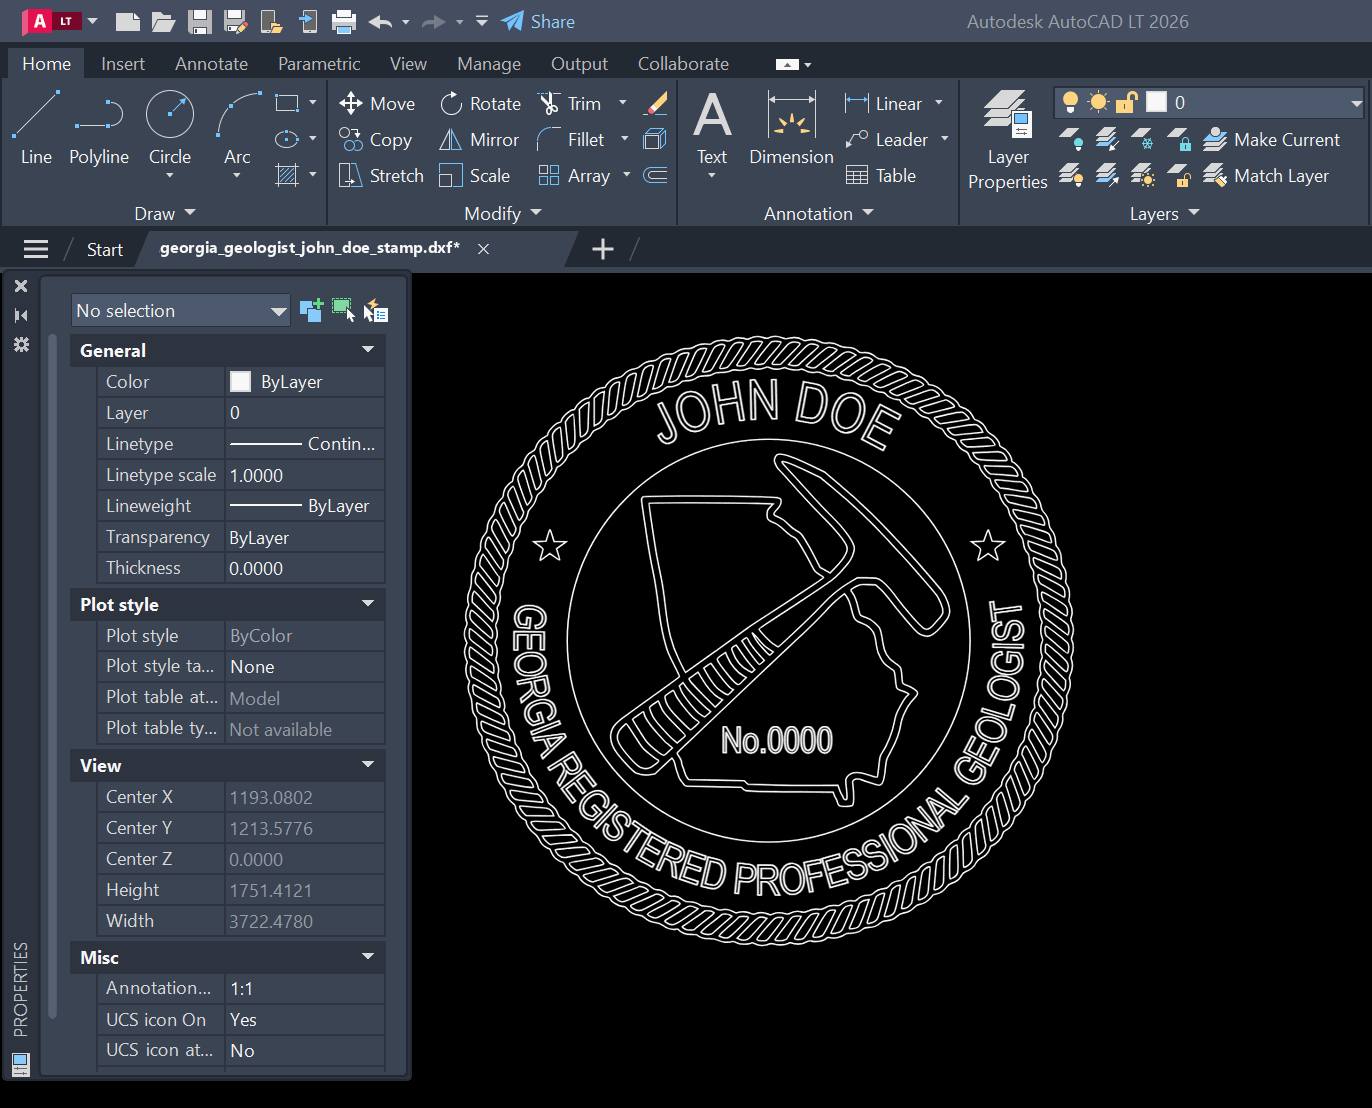Expand the Modify panel flyout
This screenshot has width=1372, height=1108.
click(x=502, y=213)
